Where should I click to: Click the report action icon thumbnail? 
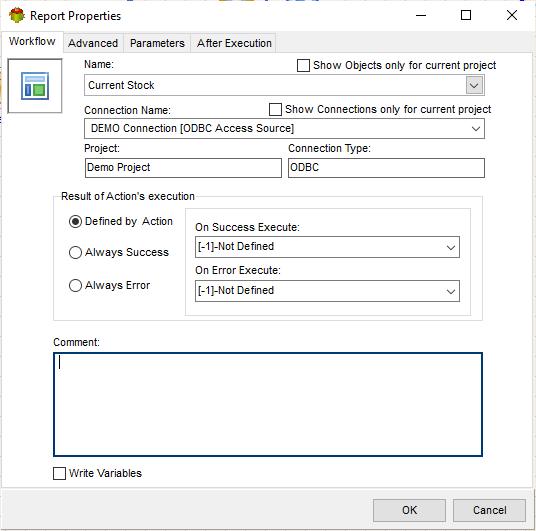click(35, 86)
